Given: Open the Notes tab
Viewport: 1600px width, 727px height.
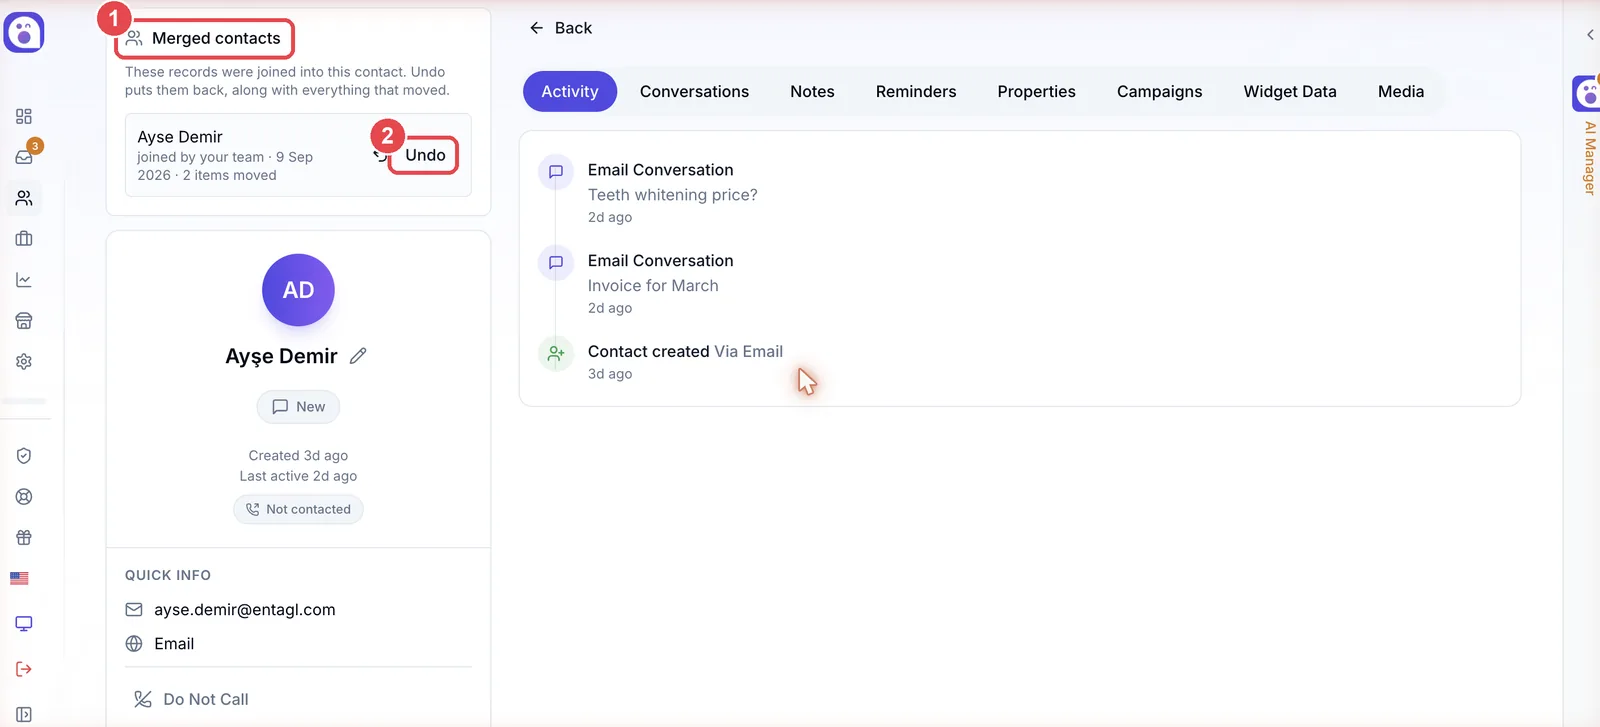Looking at the screenshot, I should (x=812, y=91).
